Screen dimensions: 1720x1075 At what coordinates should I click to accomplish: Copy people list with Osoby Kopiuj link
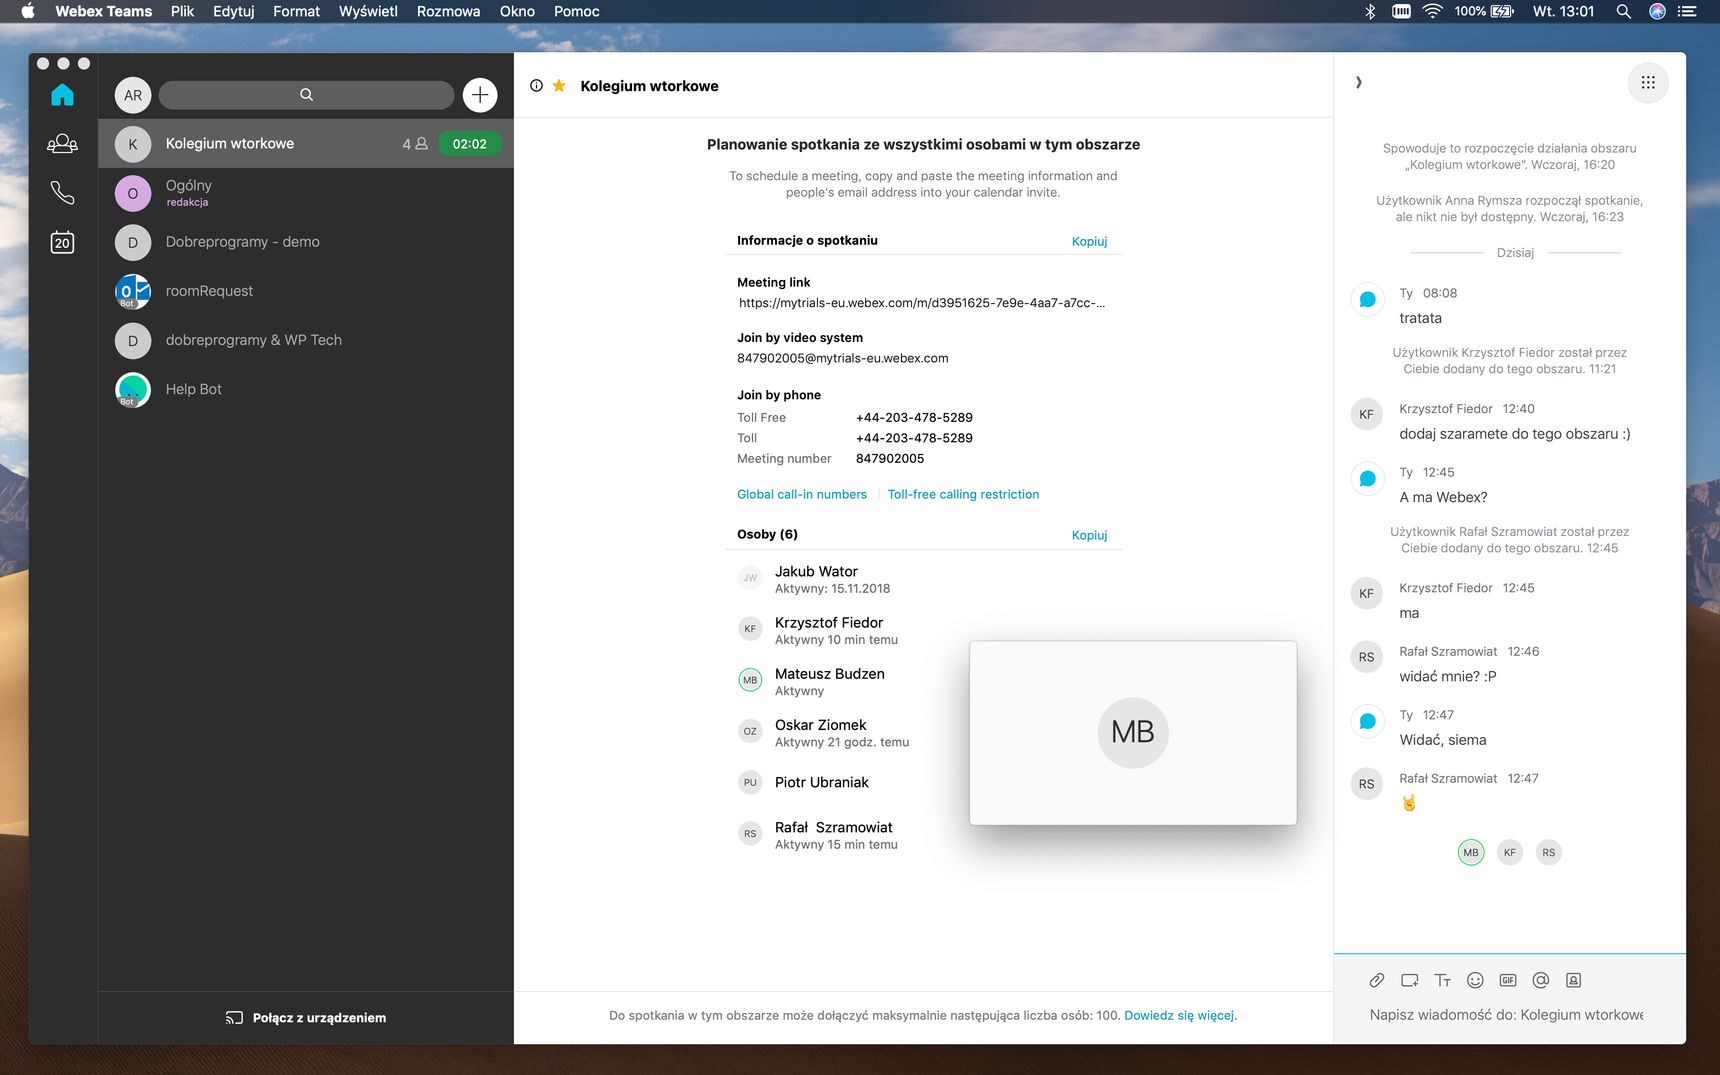(1089, 535)
